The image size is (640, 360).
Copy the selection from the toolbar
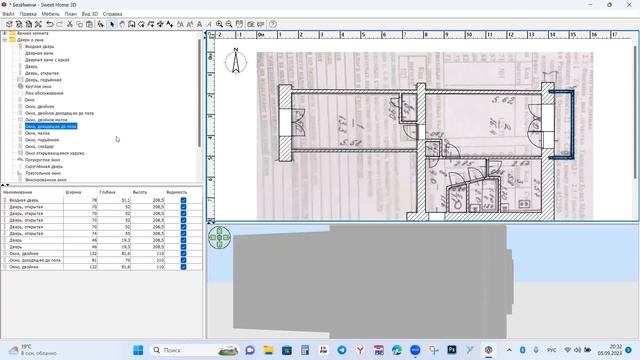point(80,24)
